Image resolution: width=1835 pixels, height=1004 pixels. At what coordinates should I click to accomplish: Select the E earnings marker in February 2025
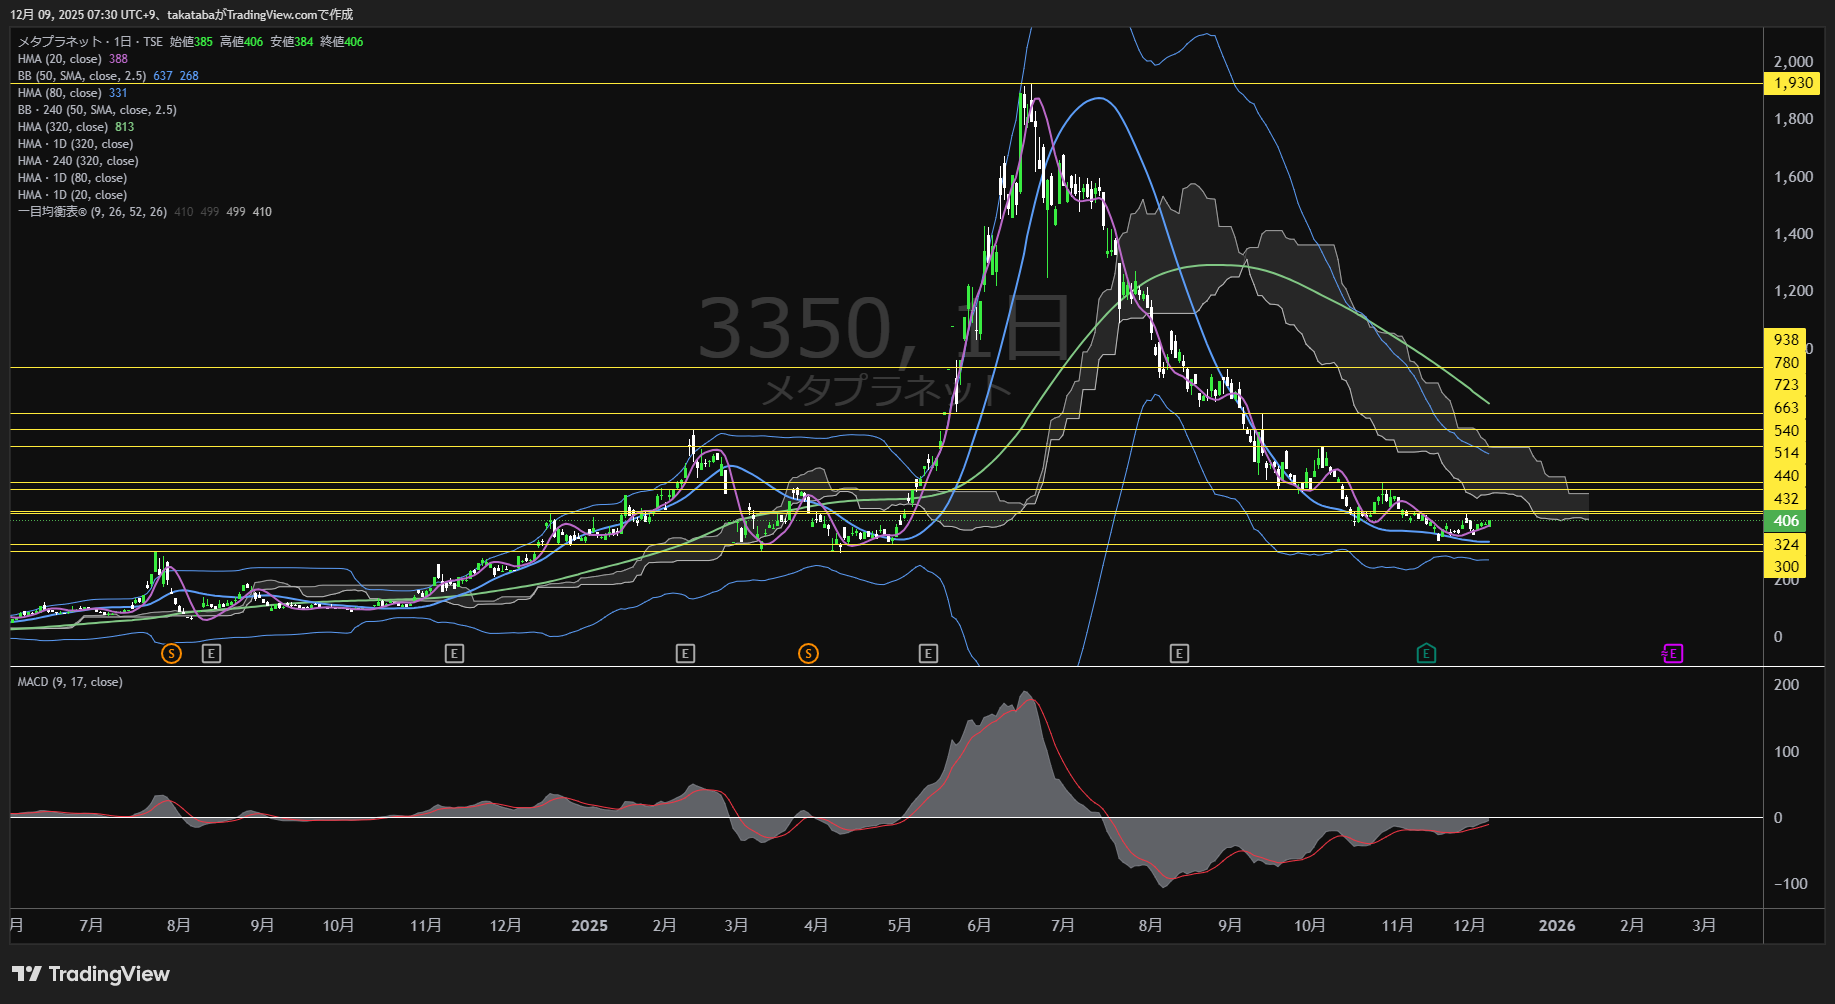click(685, 654)
